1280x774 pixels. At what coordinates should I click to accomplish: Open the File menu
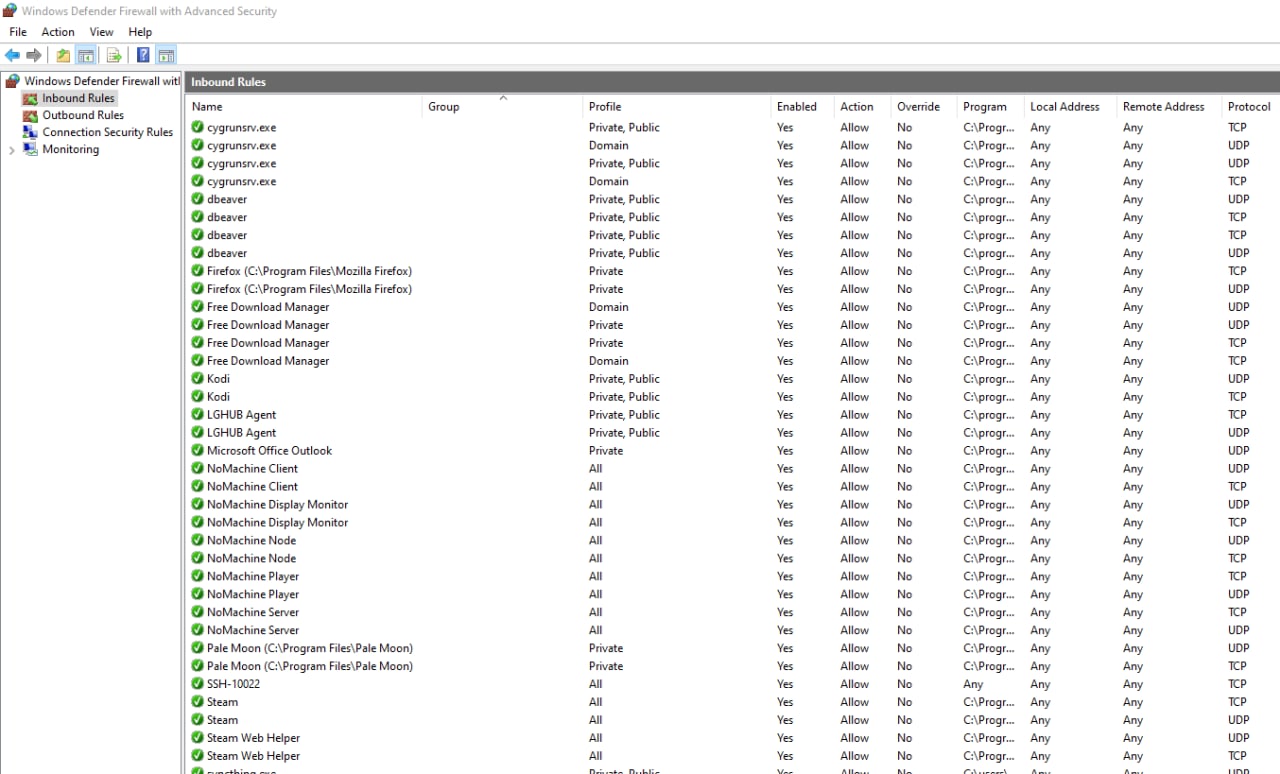18,32
